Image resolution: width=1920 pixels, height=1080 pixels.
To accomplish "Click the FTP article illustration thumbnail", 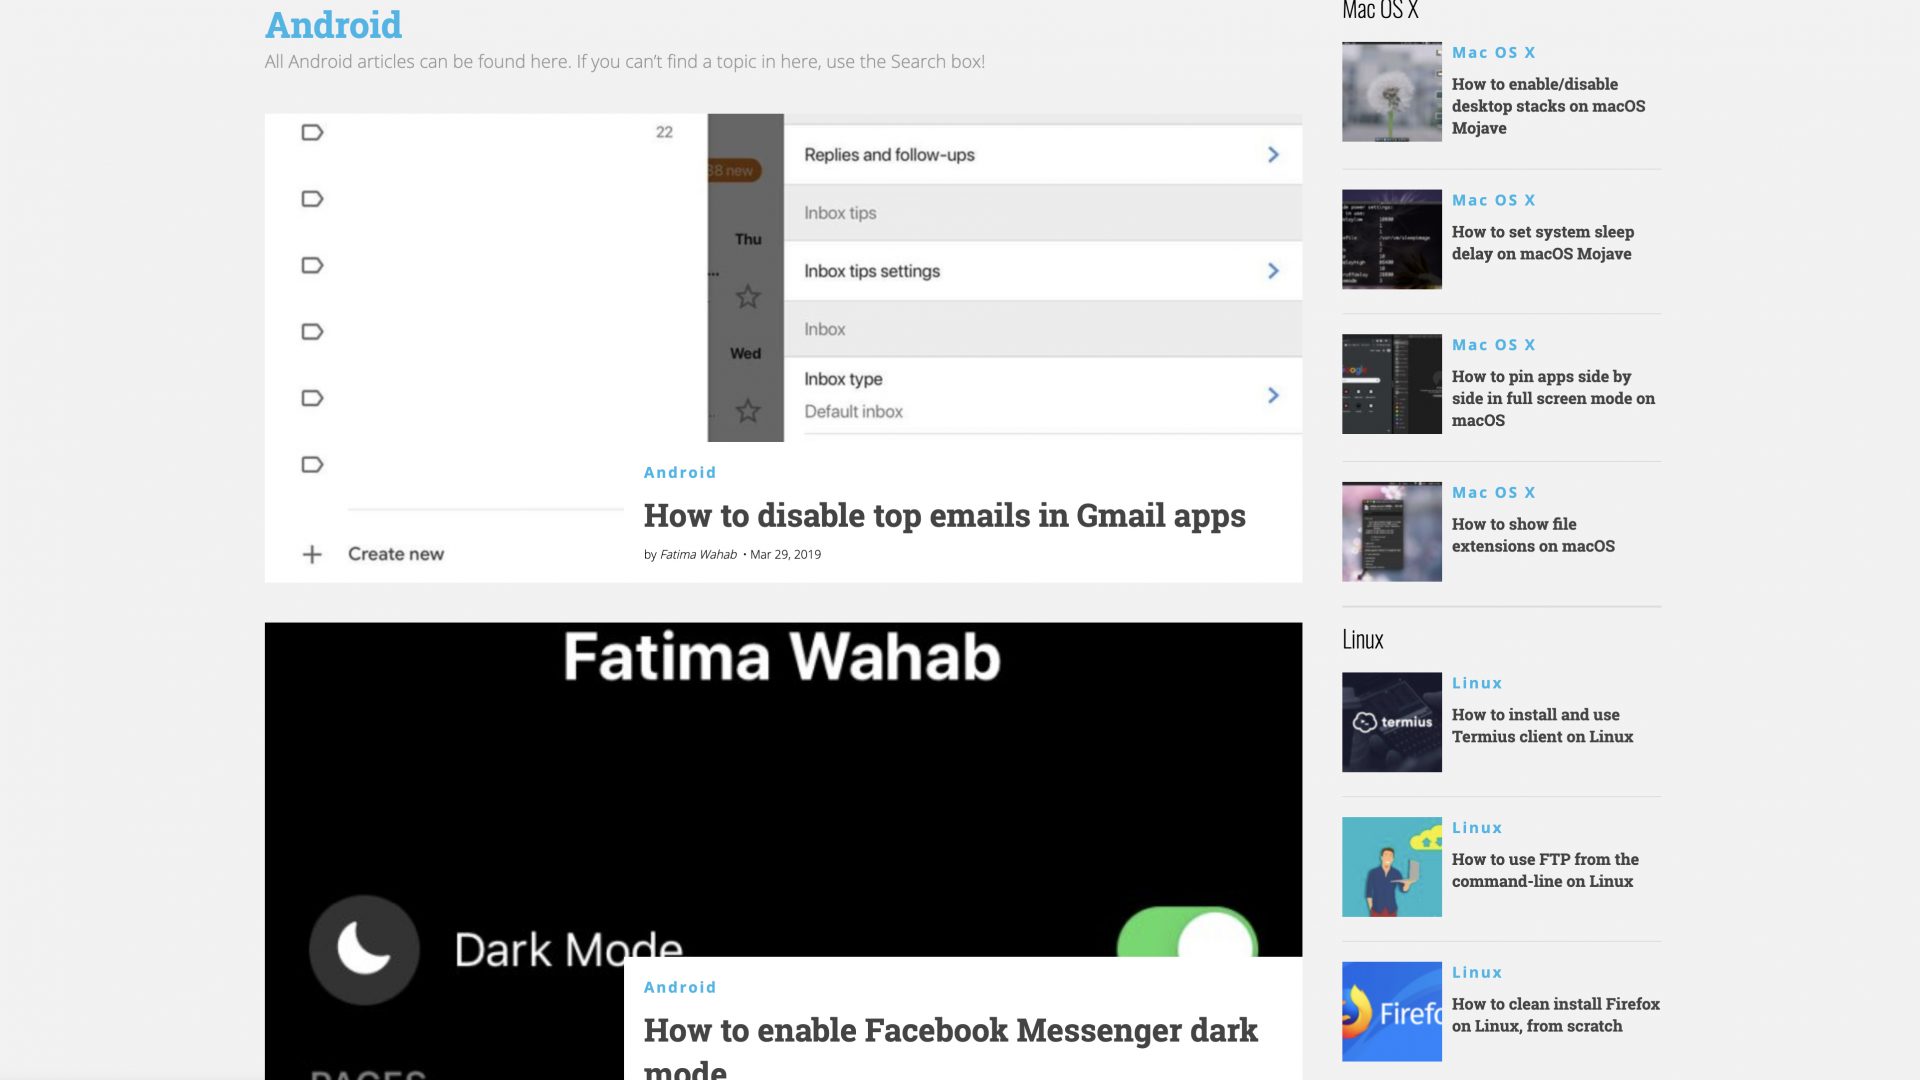I will click(1392, 867).
